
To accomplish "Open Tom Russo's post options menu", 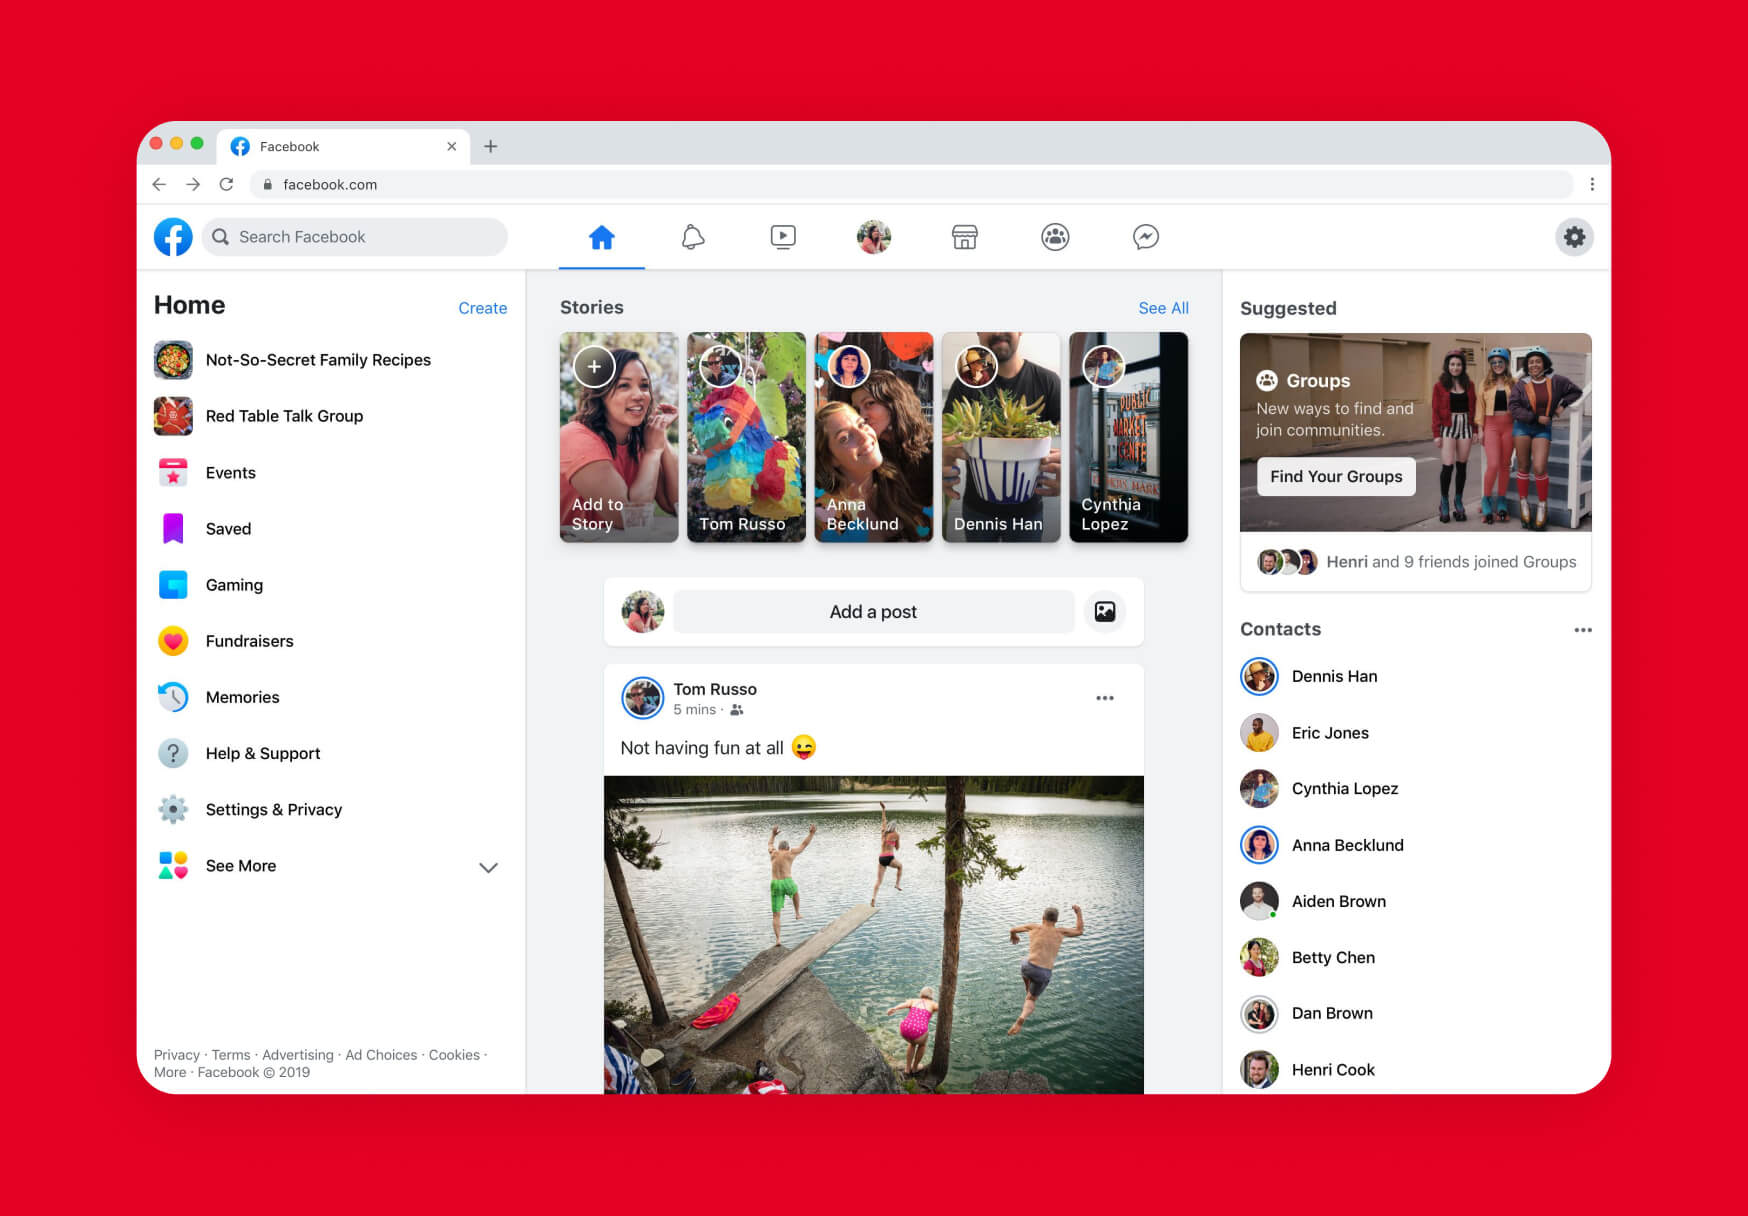I will point(1105,697).
